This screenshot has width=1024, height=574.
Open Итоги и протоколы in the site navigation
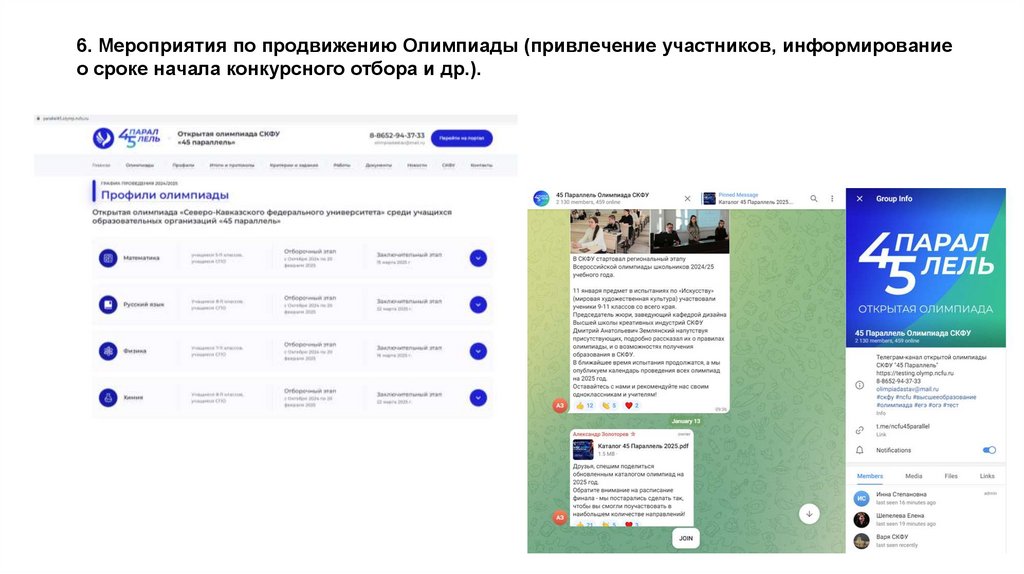point(232,165)
